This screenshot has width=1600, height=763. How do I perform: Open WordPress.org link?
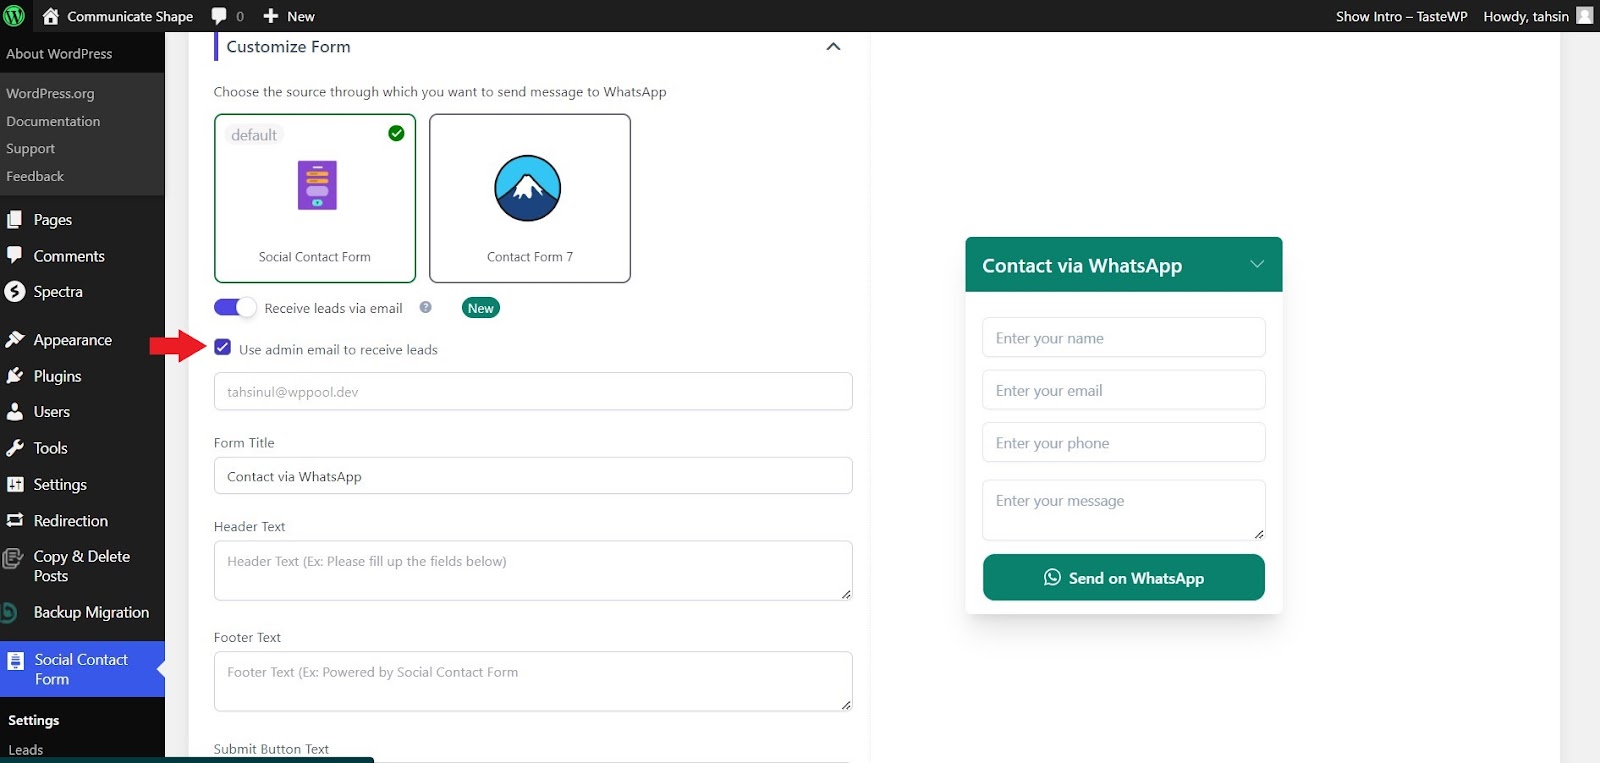point(50,93)
